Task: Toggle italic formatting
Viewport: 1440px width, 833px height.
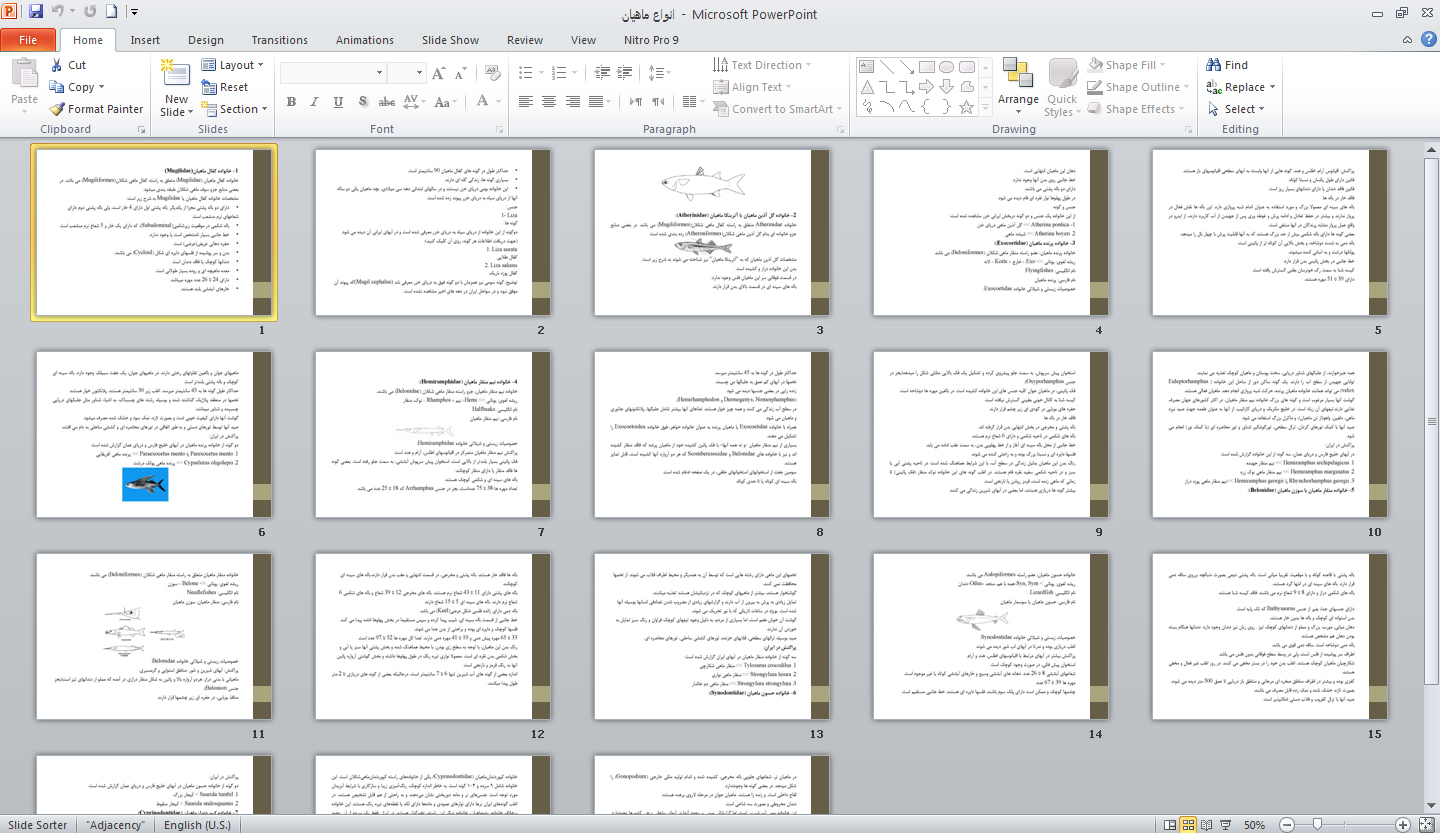Action: tap(313, 101)
